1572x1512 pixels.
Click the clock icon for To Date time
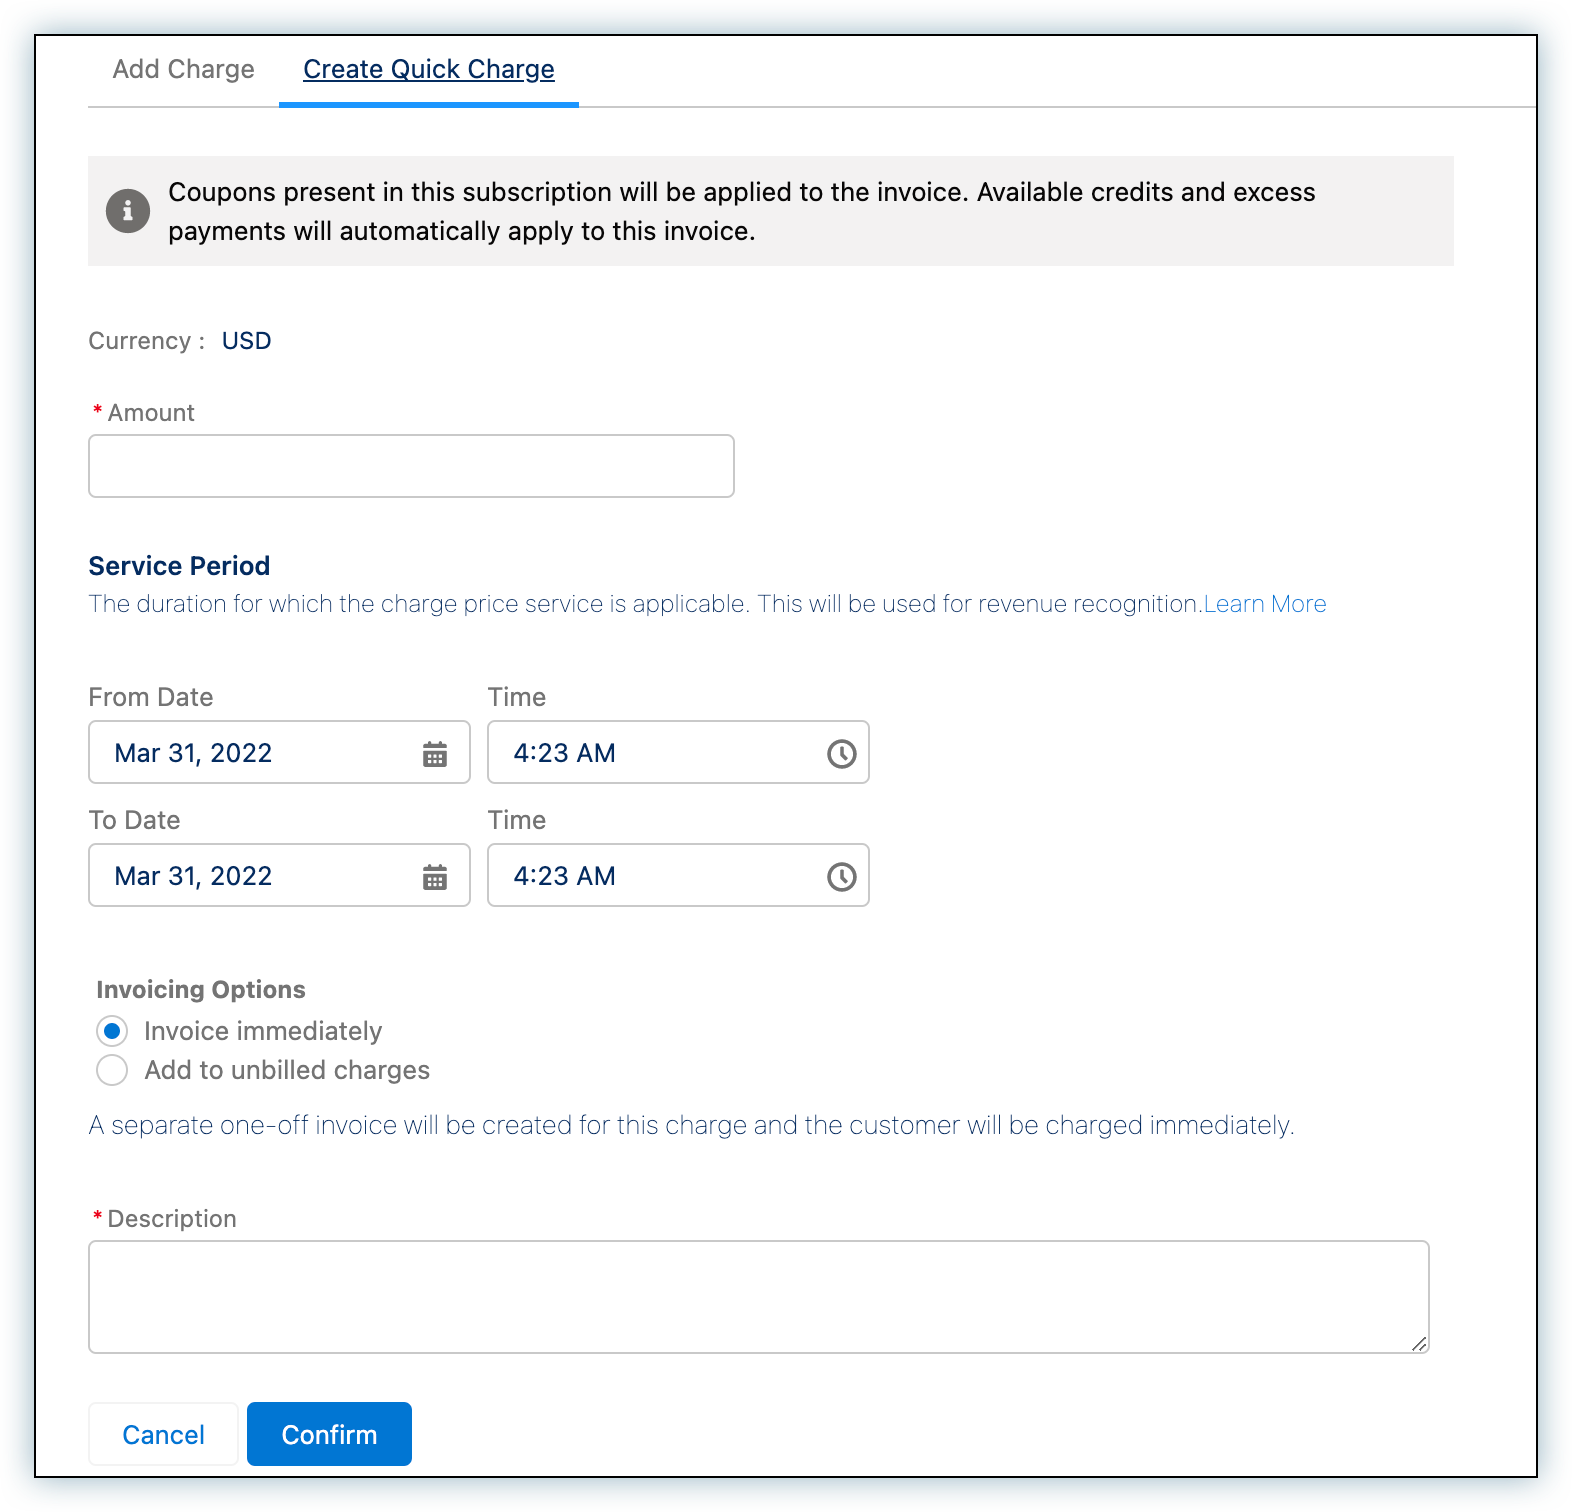(x=841, y=877)
